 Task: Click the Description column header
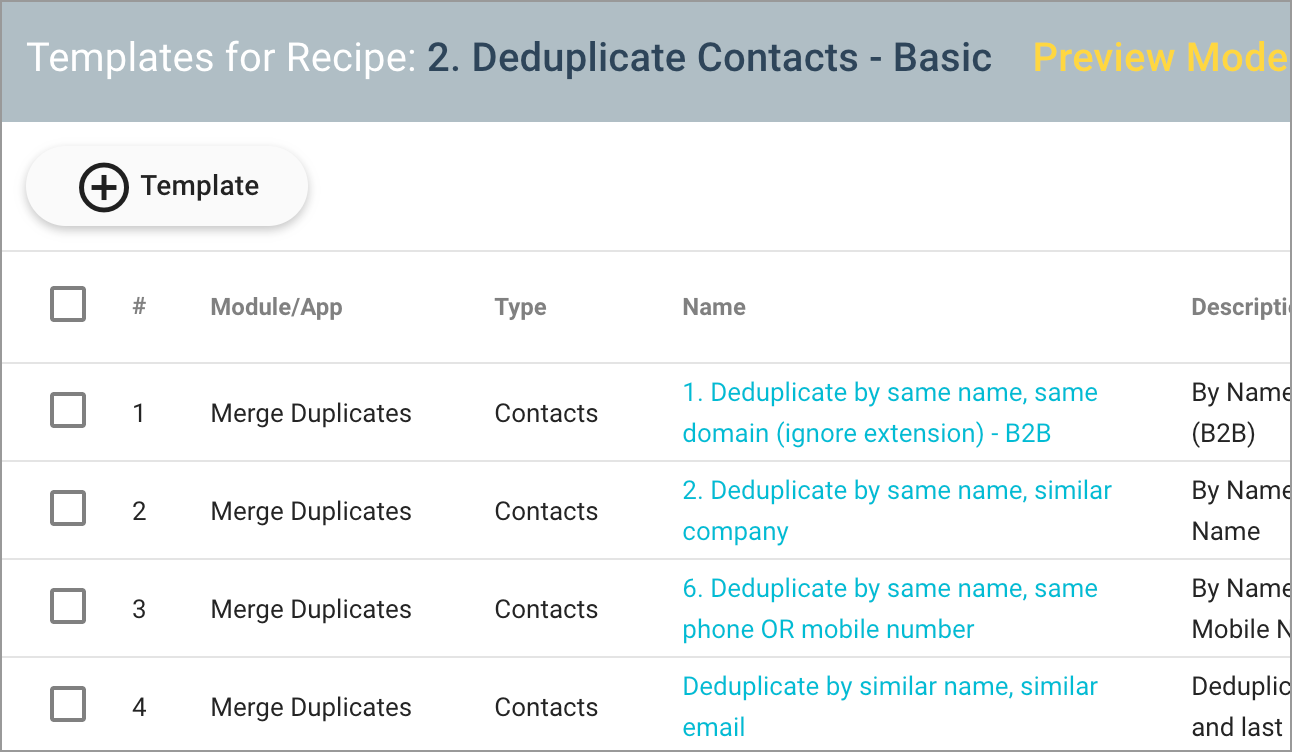click(1238, 307)
